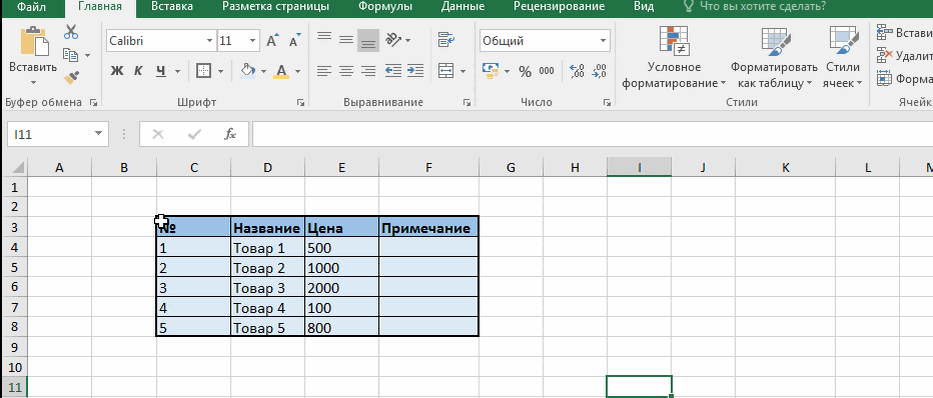The width and height of the screenshot is (933, 398).
Task: Open font size 11 dropdown
Action: point(253,40)
